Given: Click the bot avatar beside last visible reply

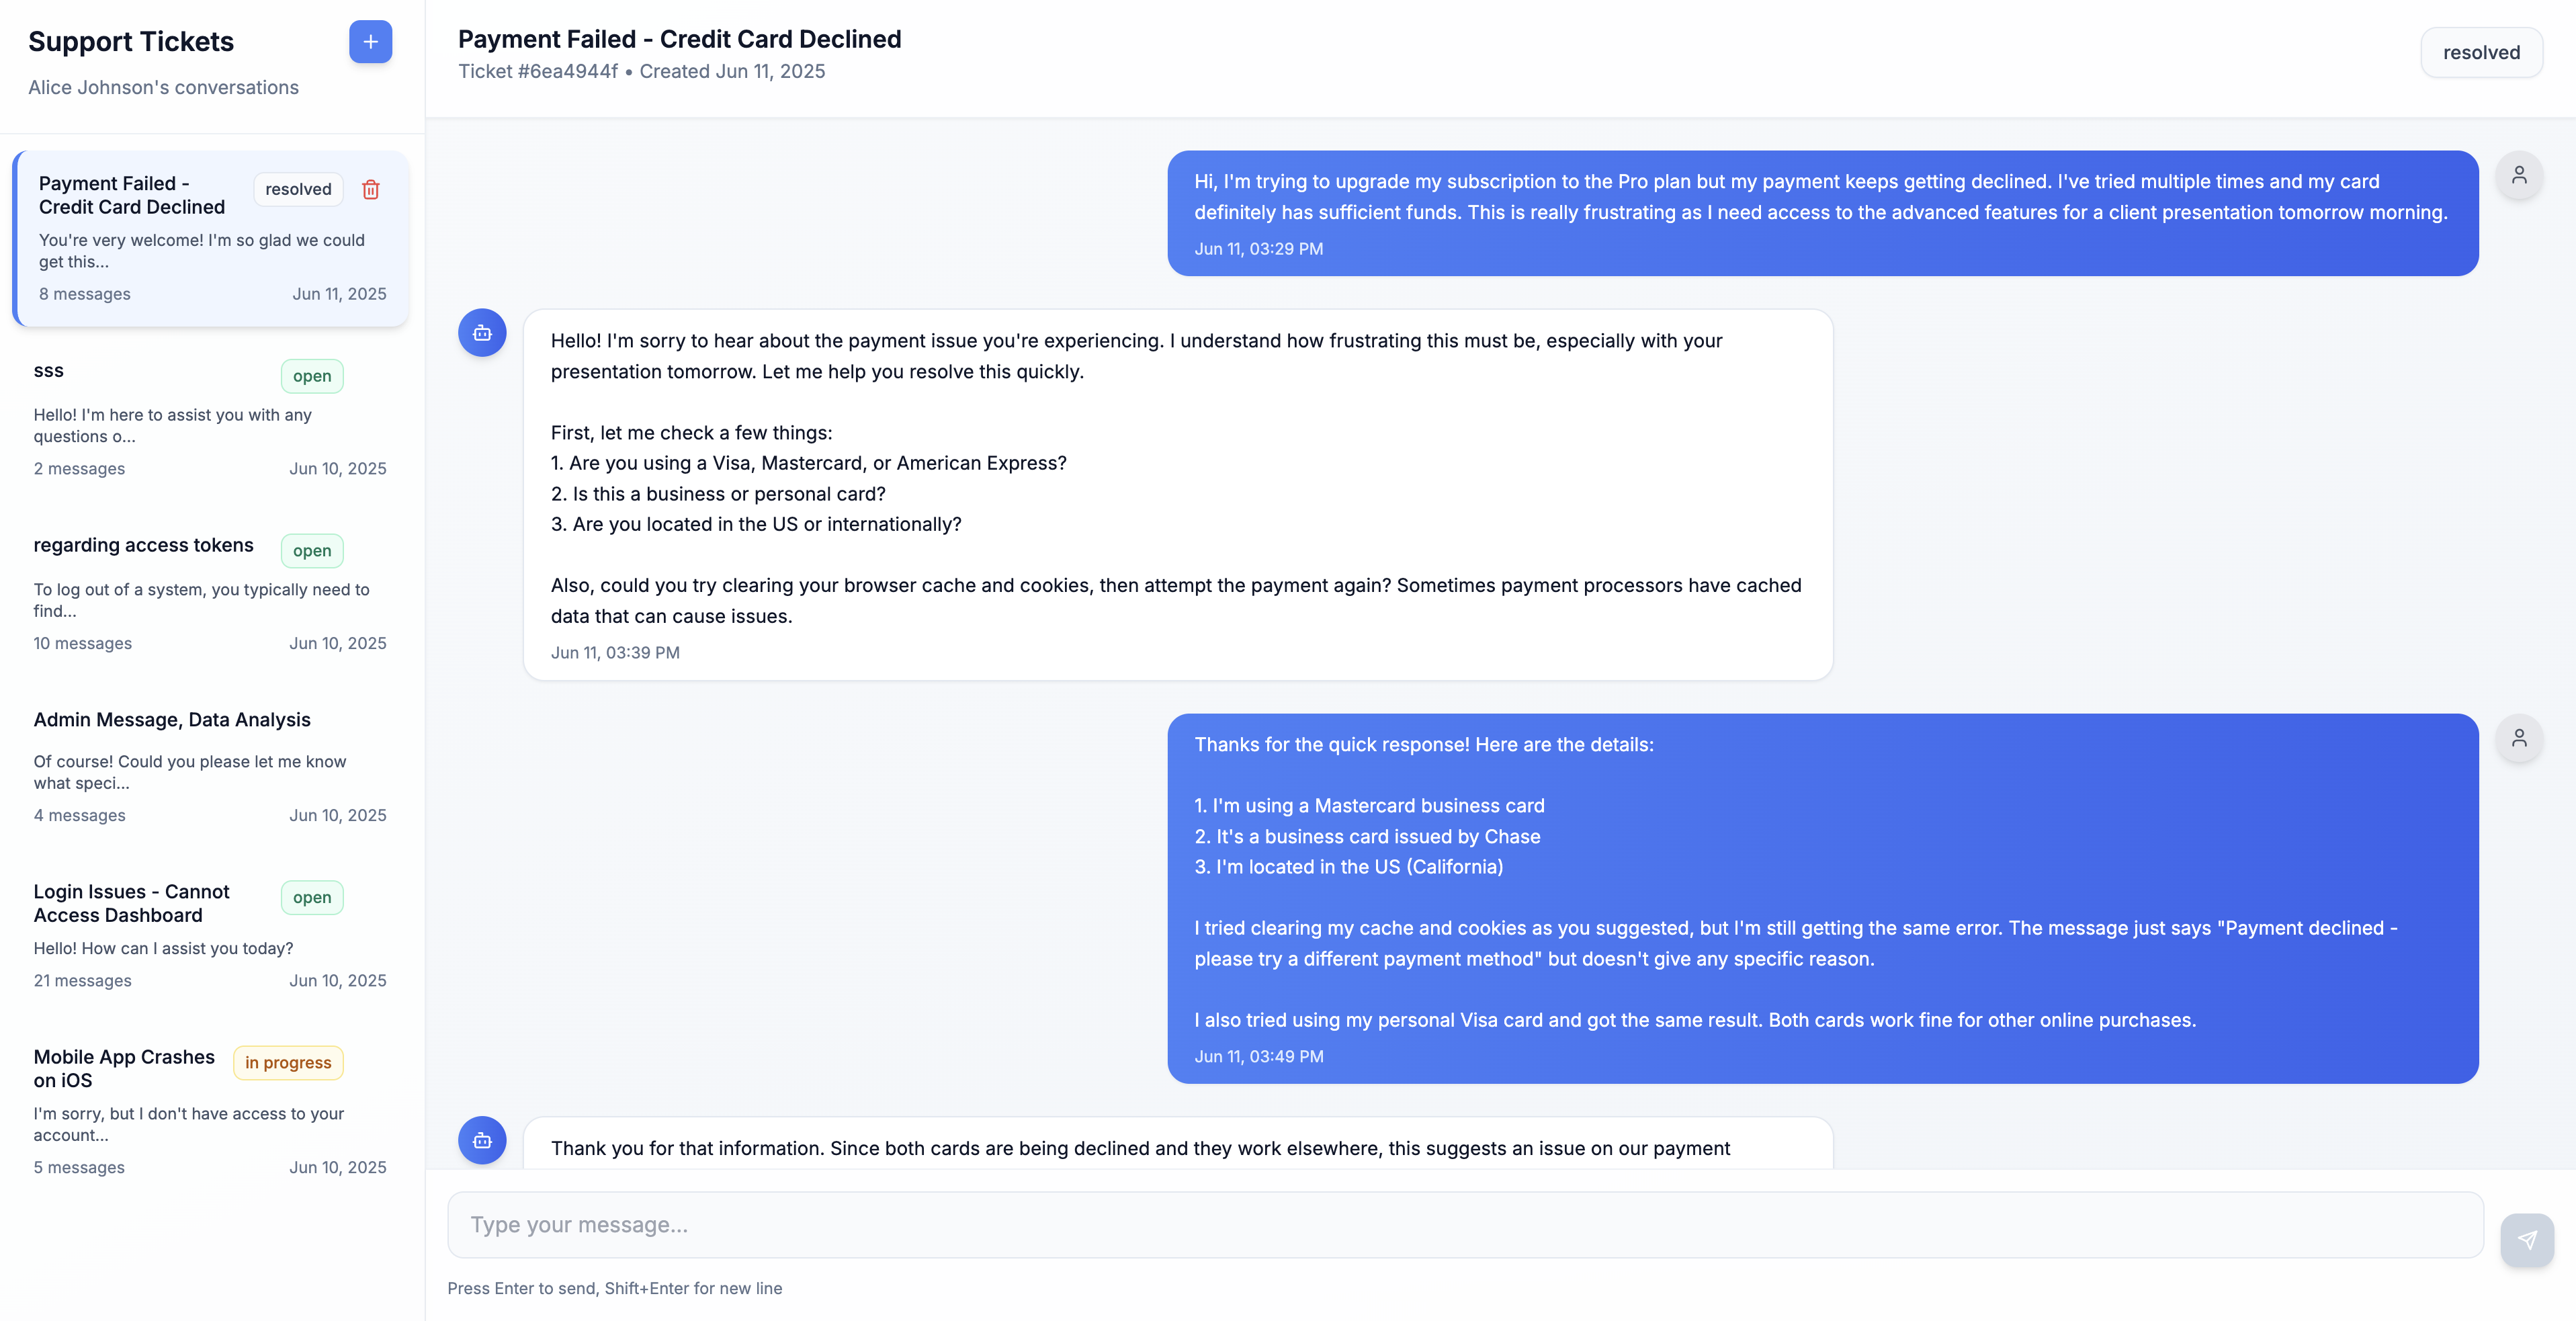Looking at the screenshot, I should [482, 1141].
